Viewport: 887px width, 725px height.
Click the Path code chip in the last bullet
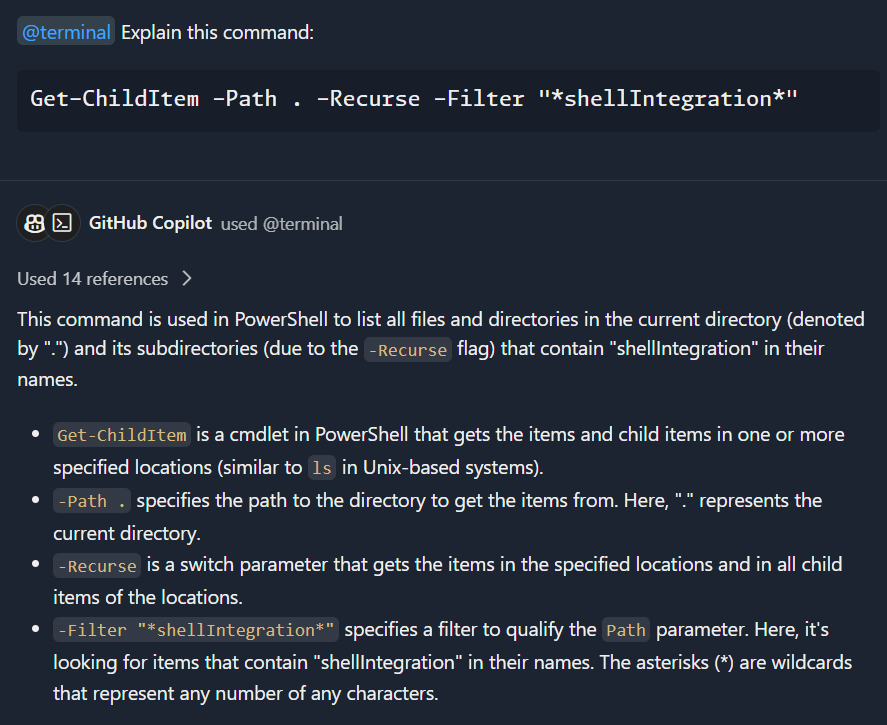pyautogui.click(x=625, y=630)
